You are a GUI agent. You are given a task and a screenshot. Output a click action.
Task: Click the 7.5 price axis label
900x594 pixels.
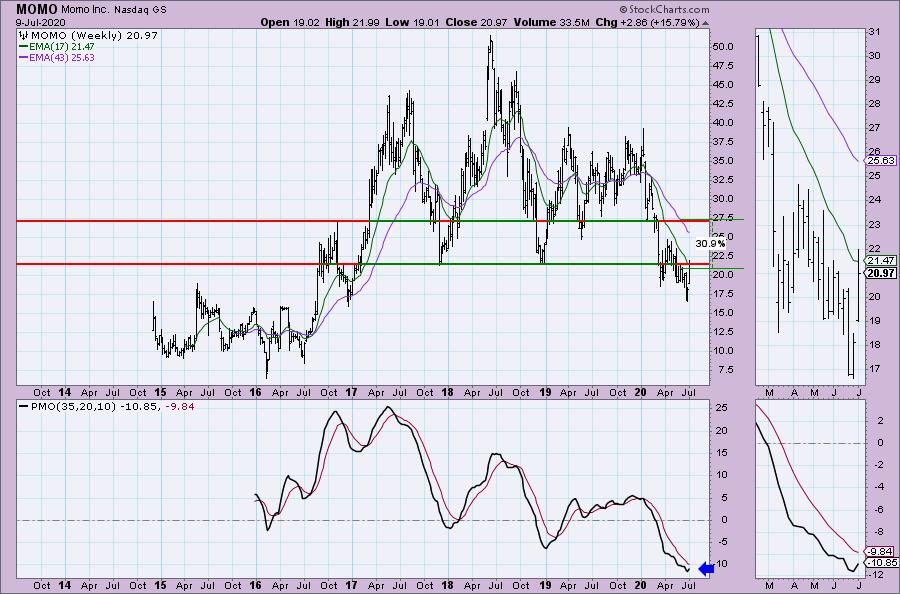(725, 370)
